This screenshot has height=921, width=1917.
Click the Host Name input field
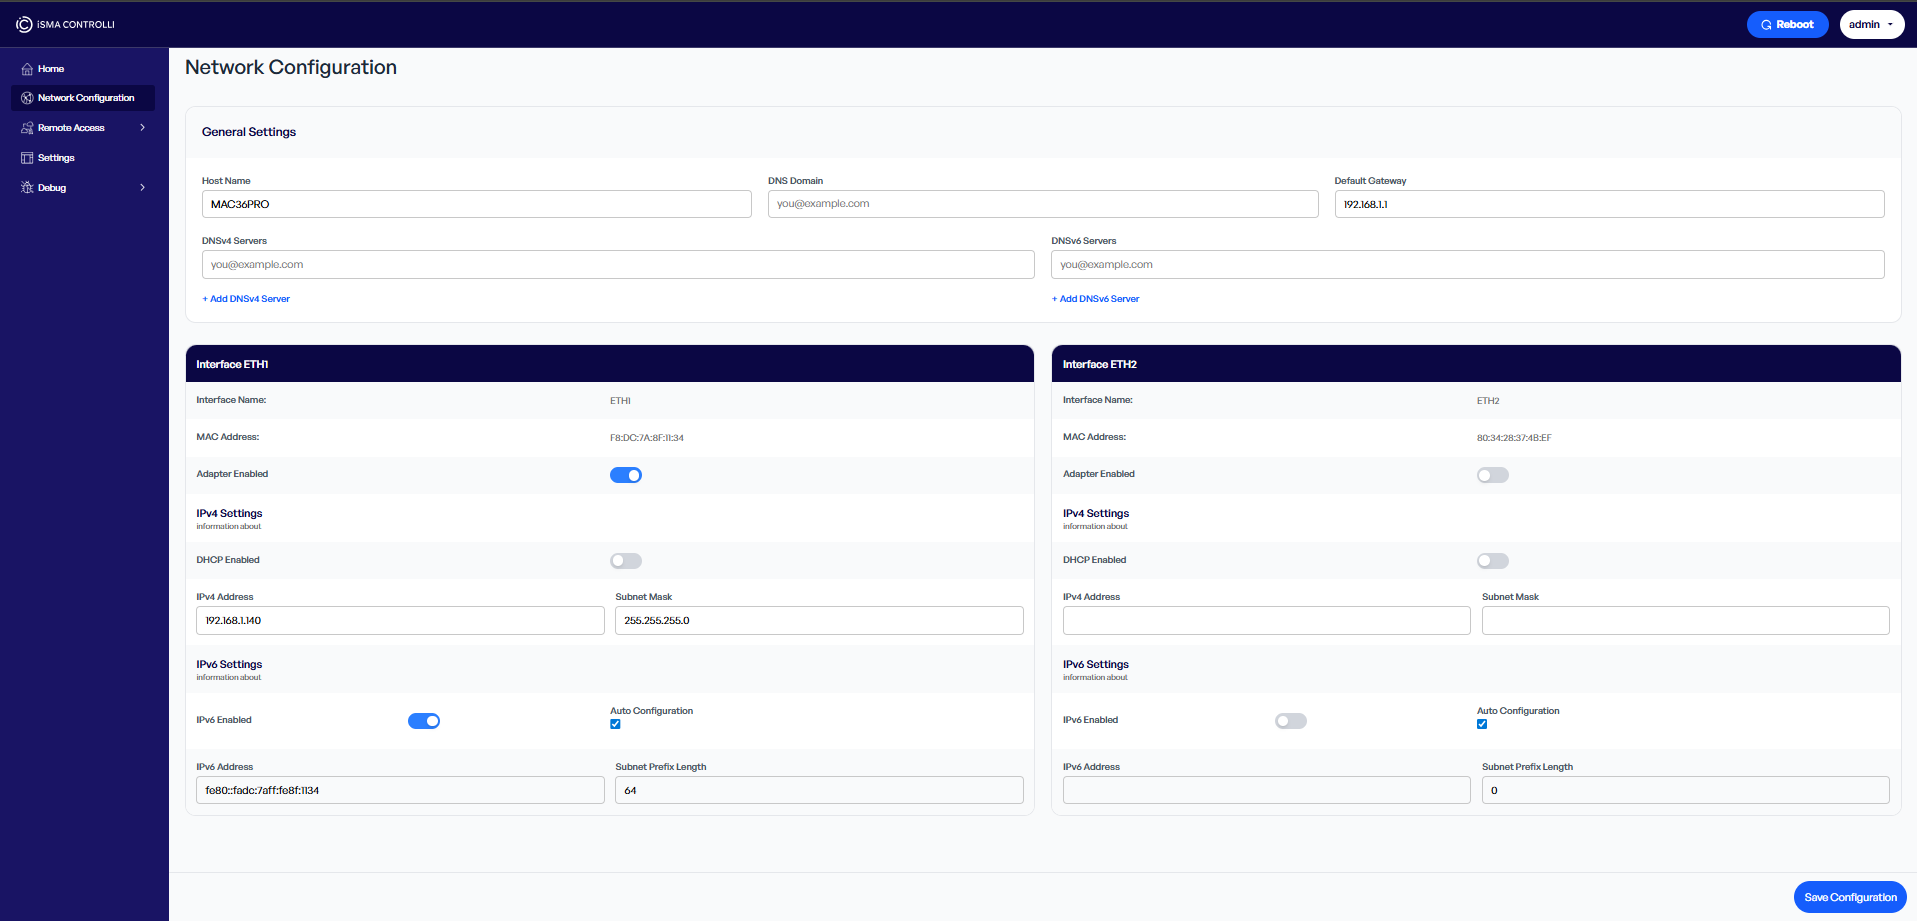pyautogui.click(x=476, y=204)
